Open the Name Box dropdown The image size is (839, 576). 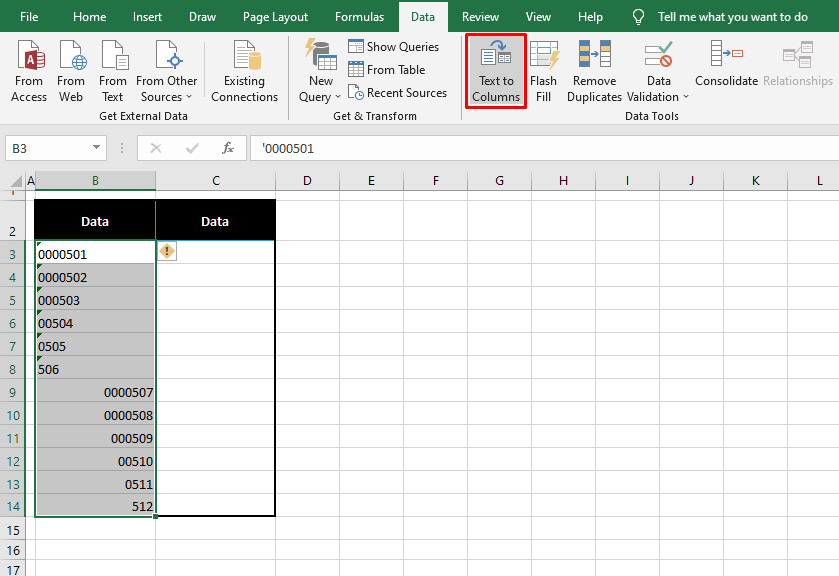(95, 147)
